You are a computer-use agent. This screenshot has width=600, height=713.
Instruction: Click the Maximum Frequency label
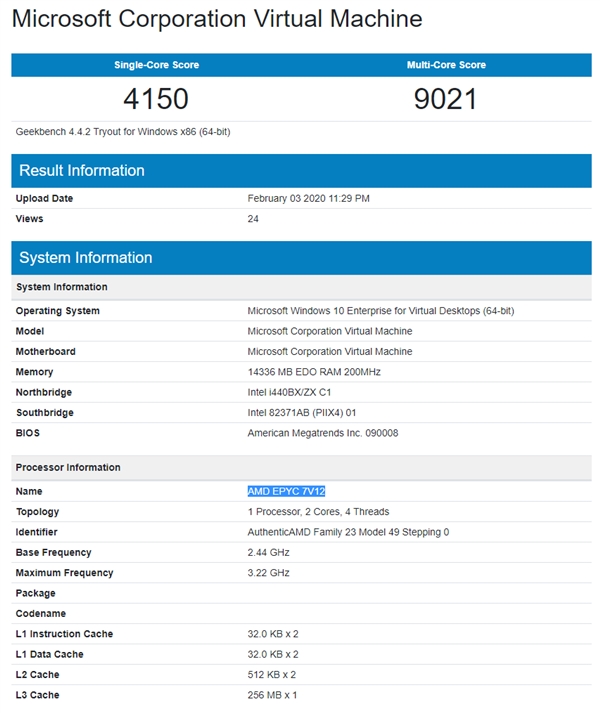[64, 573]
